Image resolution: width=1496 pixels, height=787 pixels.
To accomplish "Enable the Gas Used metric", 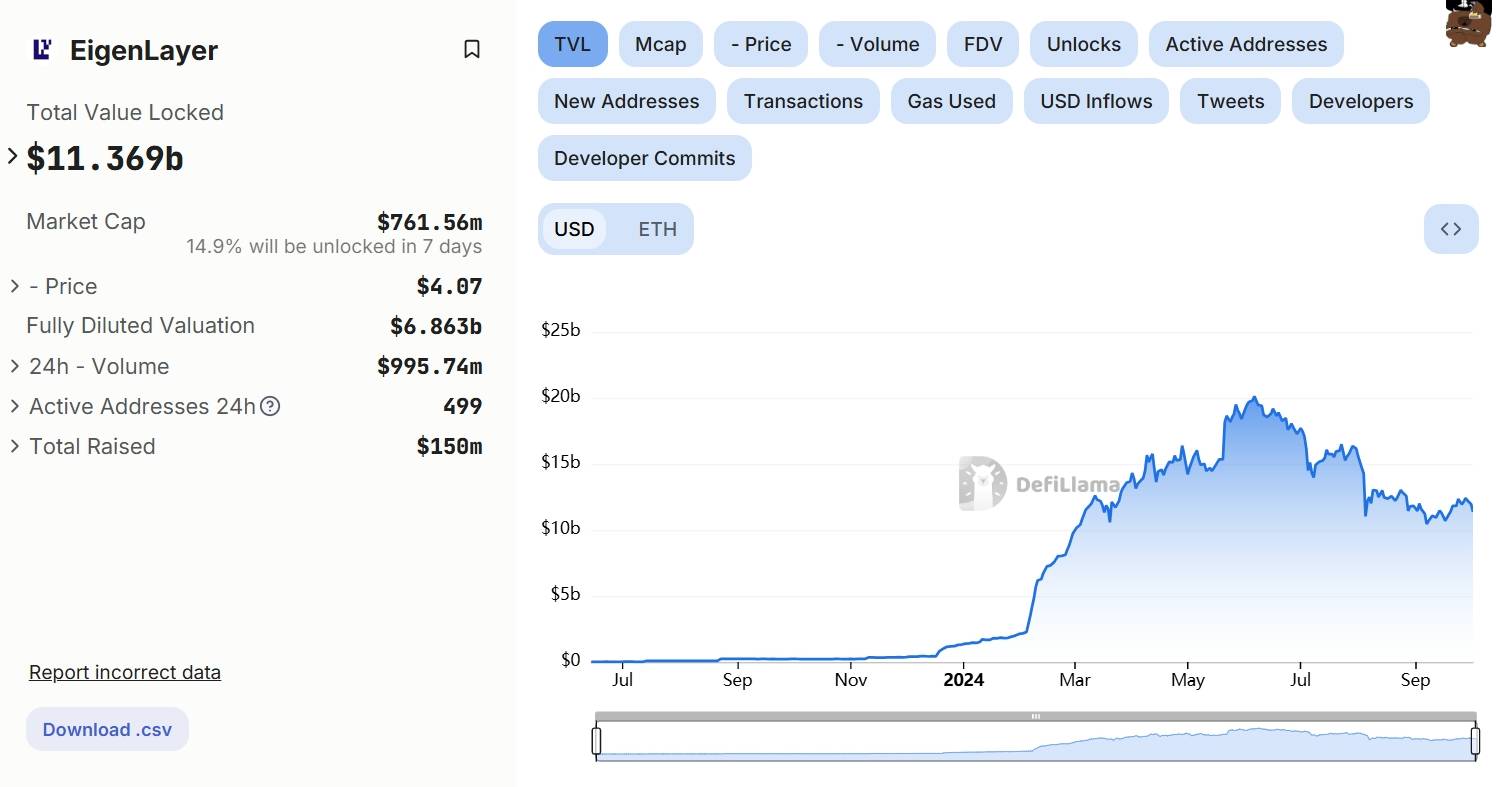I will tap(952, 101).
